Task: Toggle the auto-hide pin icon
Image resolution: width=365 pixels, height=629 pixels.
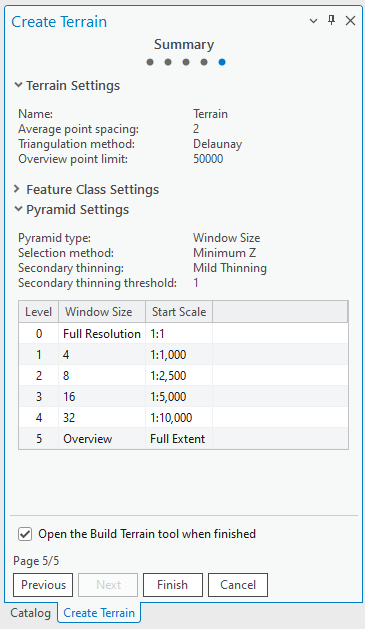Action: pyautogui.click(x=331, y=20)
